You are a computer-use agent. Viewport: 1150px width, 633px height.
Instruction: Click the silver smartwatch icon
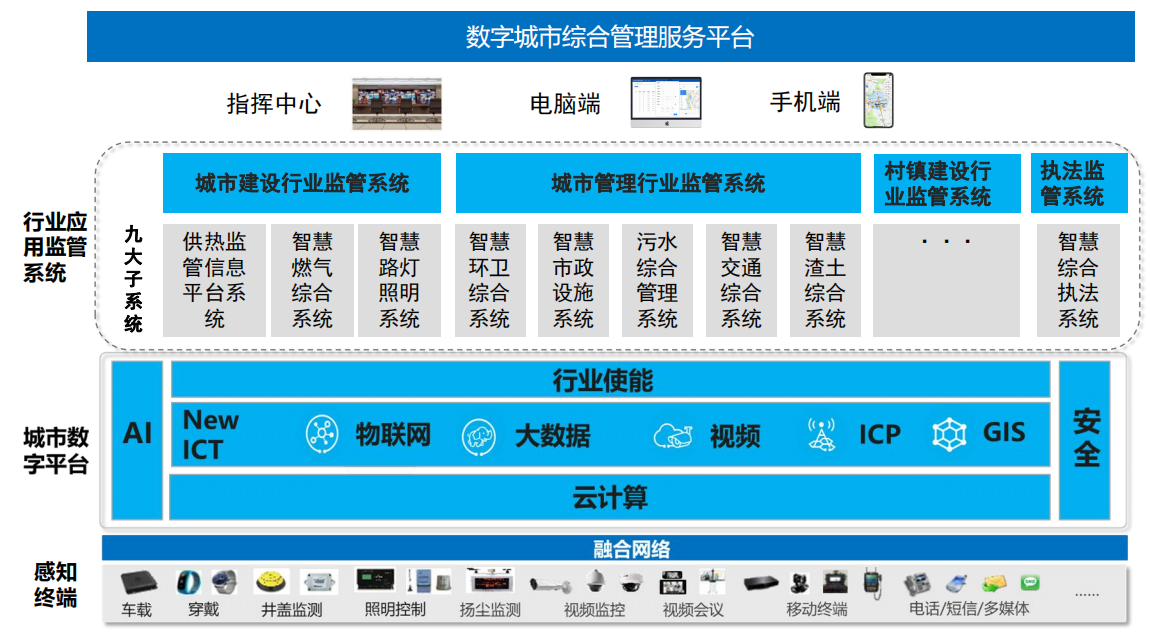coord(224,582)
